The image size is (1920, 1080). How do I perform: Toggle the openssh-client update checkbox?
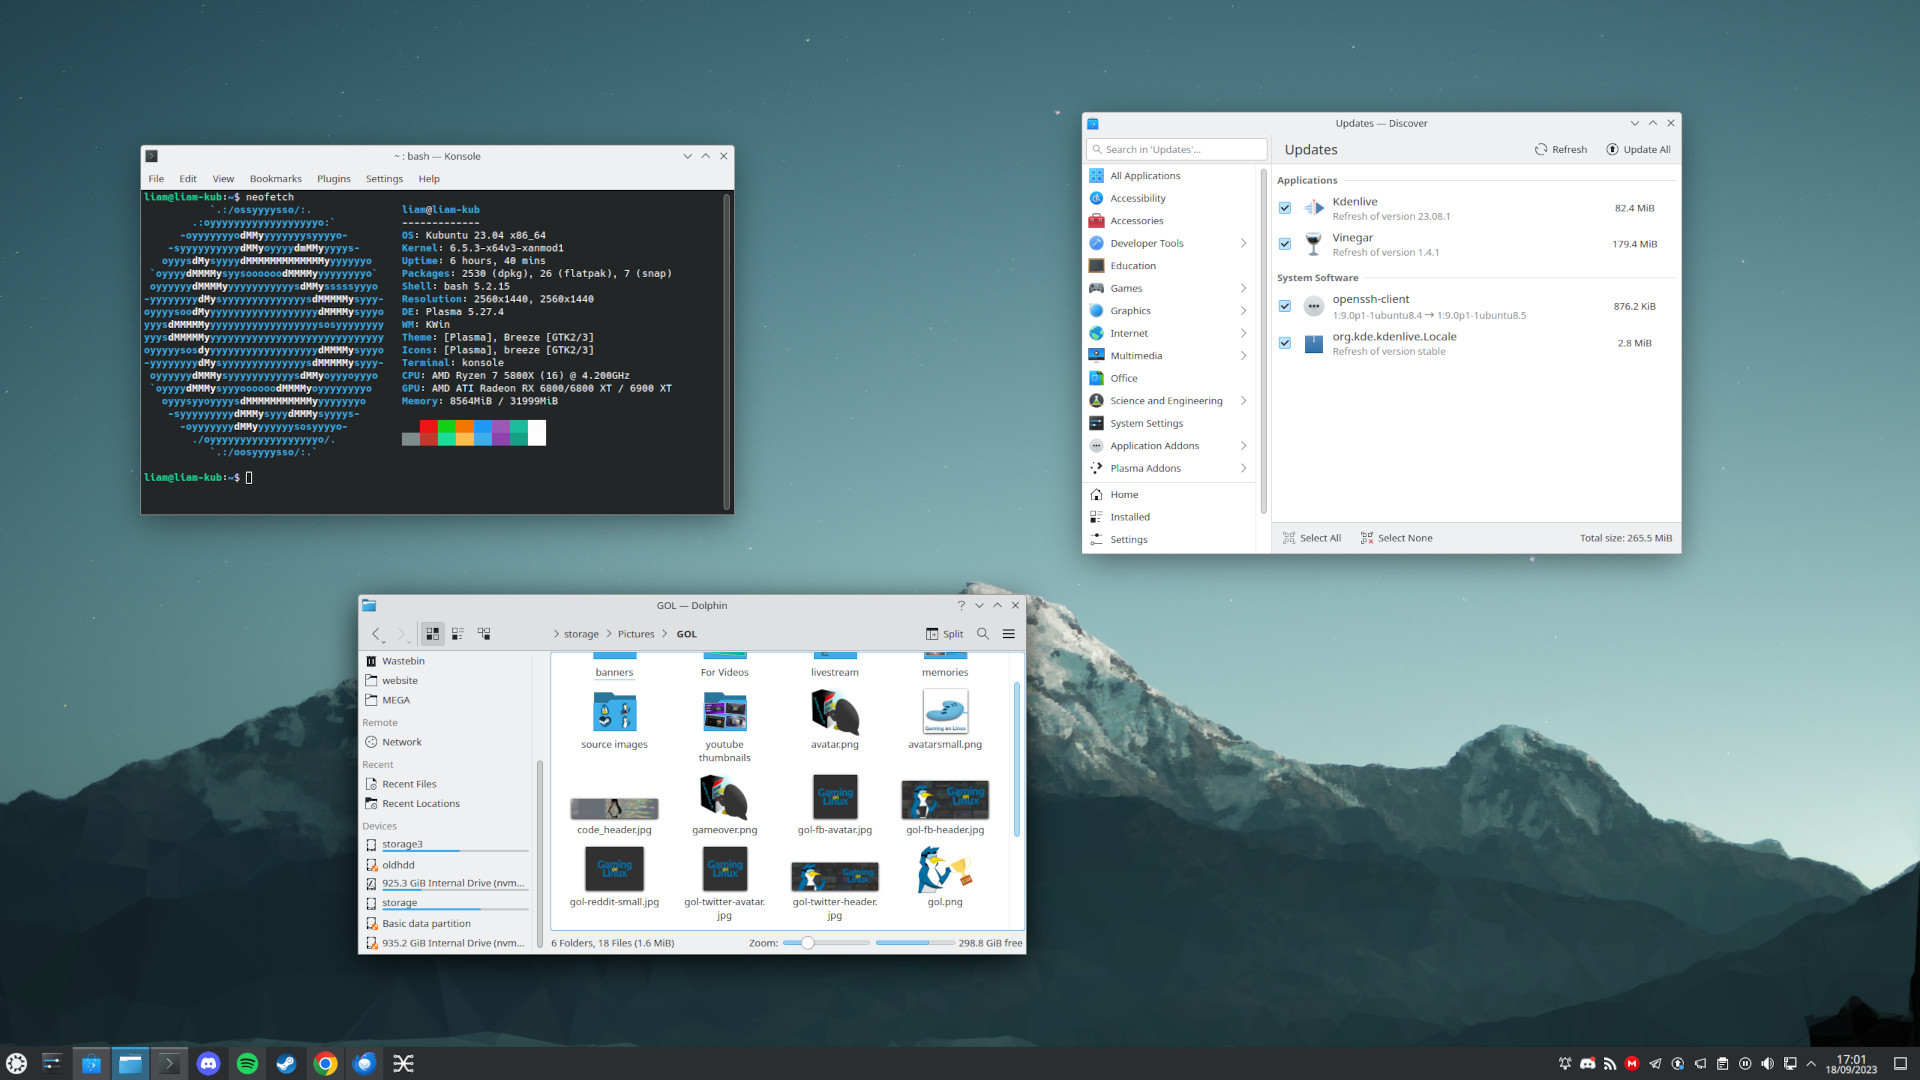coord(1285,306)
